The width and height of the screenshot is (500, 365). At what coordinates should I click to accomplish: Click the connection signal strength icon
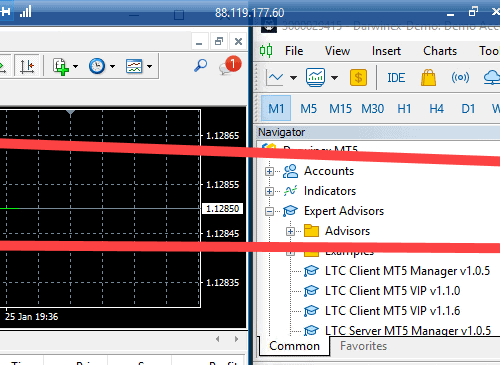pyautogui.click(x=25, y=12)
